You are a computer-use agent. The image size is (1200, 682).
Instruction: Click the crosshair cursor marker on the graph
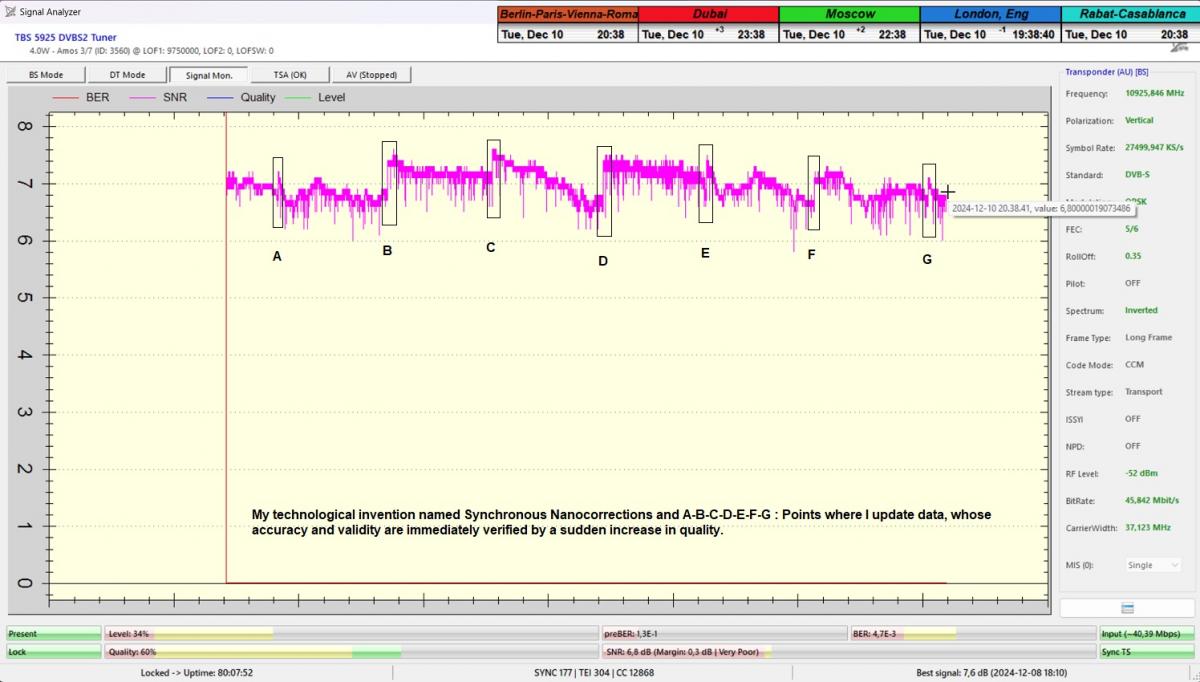pyautogui.click(x=947, y=192)
